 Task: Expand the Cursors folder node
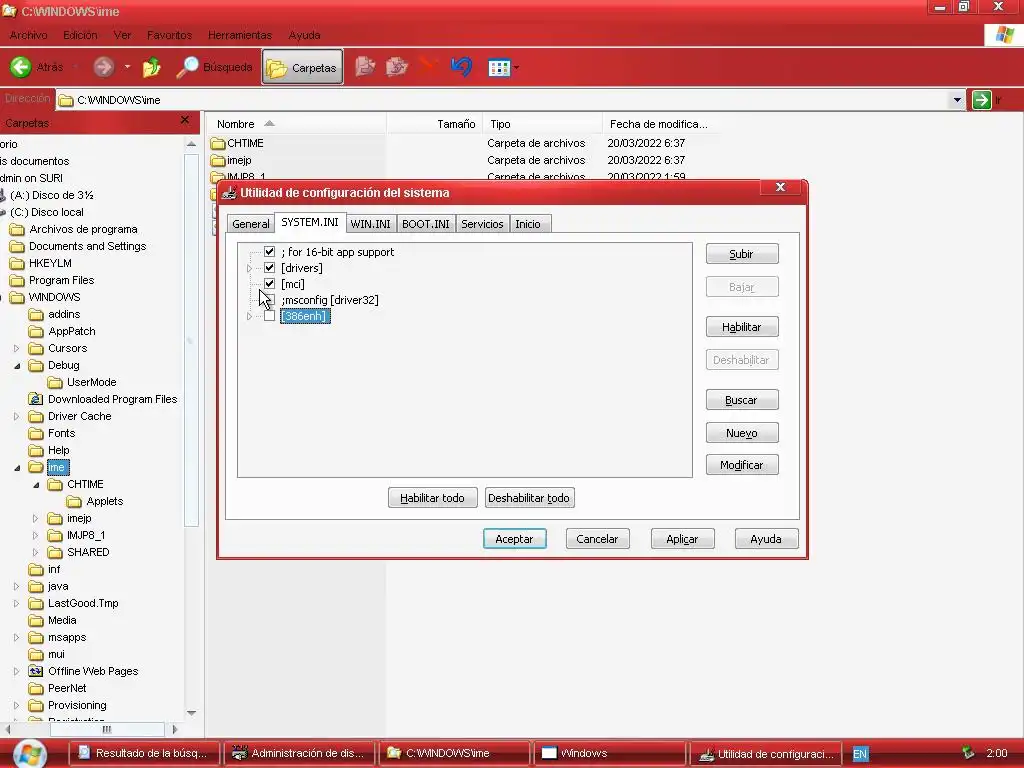pyautogui.click(x=17, y=348)
